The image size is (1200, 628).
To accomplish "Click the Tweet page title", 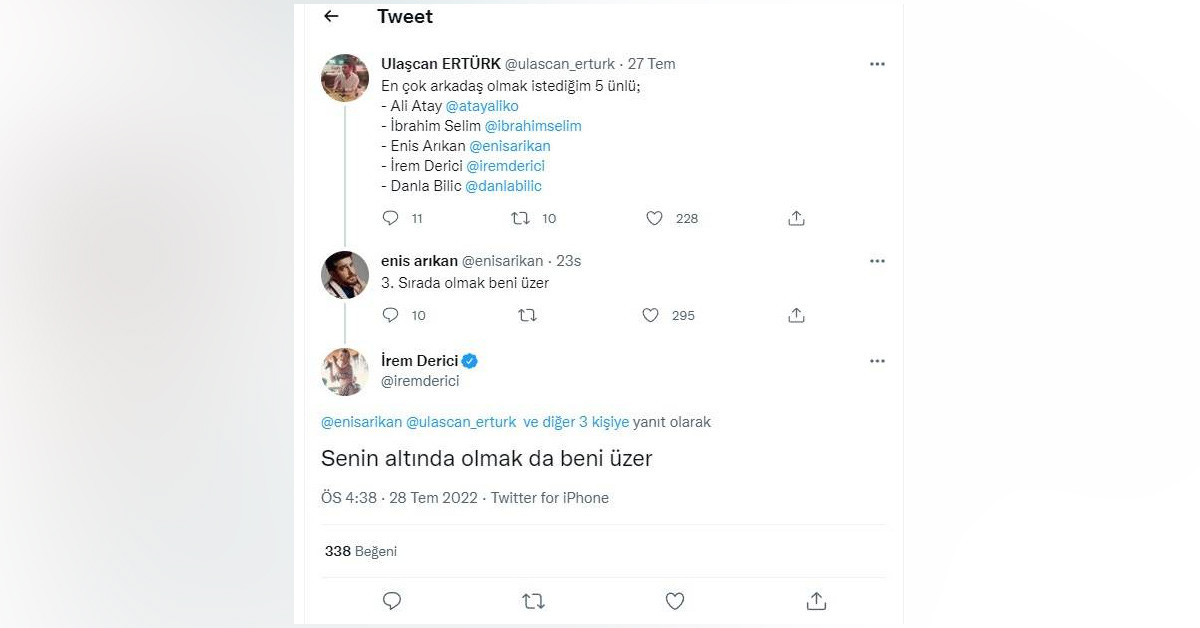I will [404, 16].
